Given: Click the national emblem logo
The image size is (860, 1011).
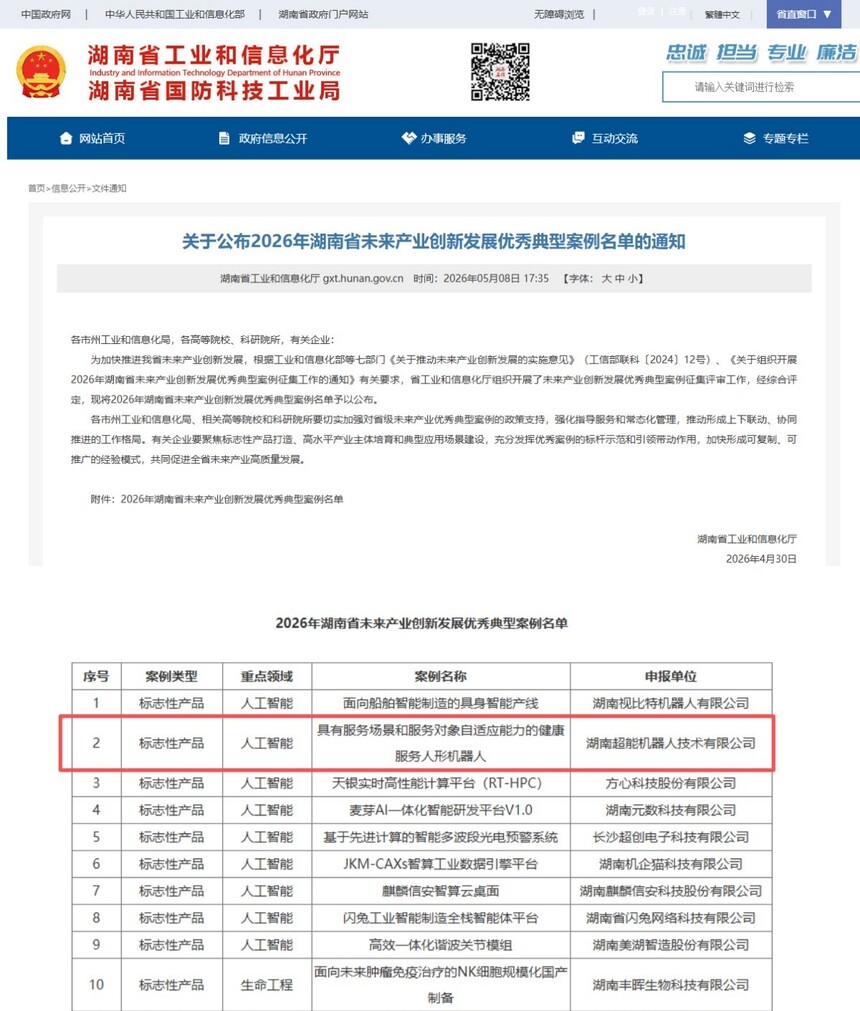Looking at the screenshot, I should click(41, 71).
